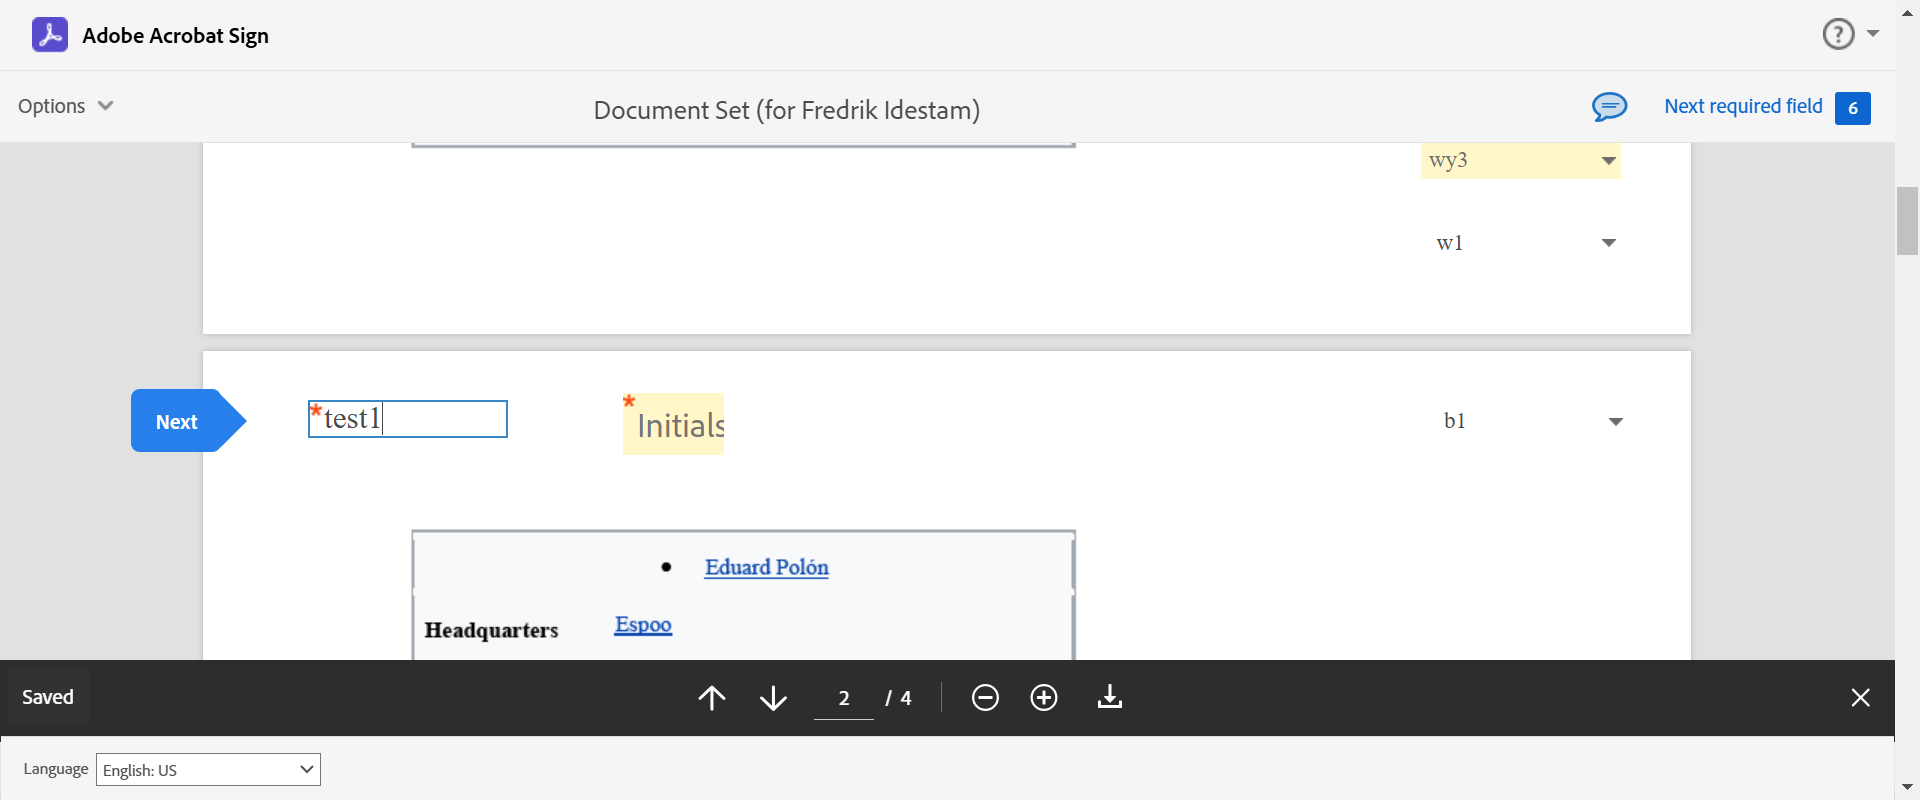
Task: Click the page number input box
Action: click(844, 698)
